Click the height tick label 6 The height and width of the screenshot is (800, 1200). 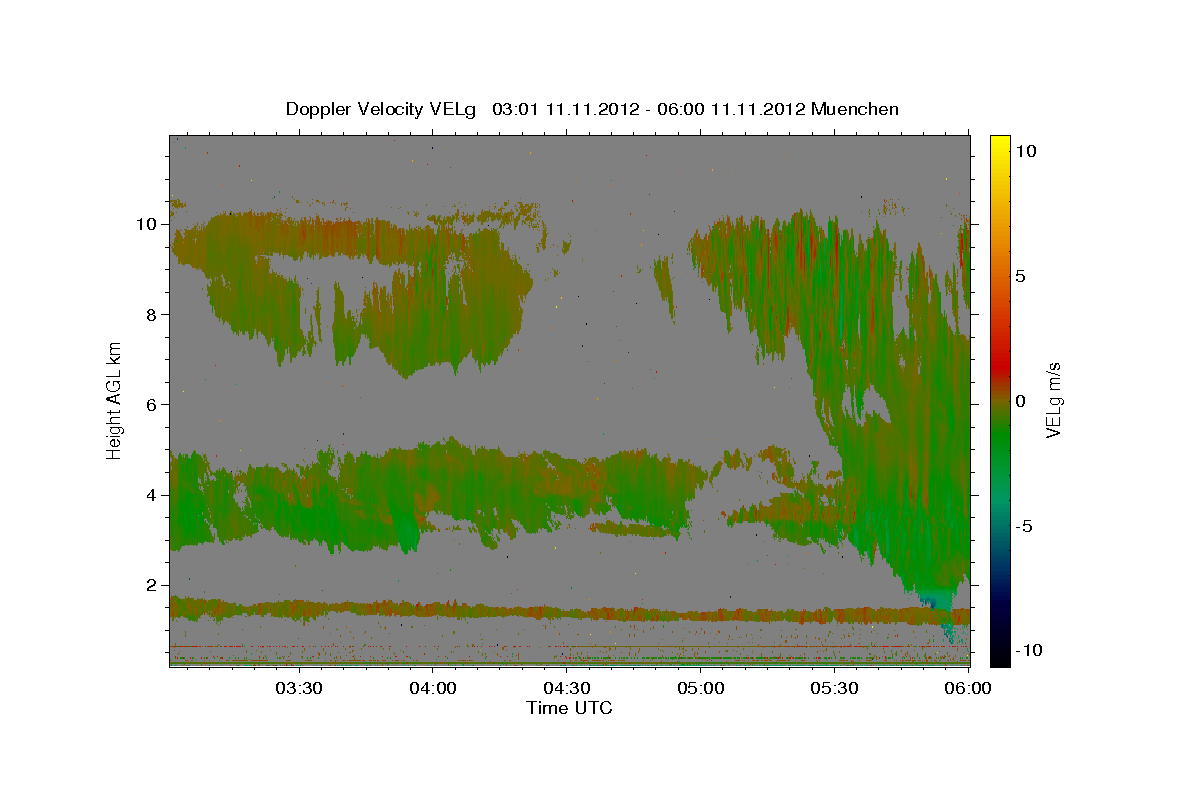[x=152, y=404]
